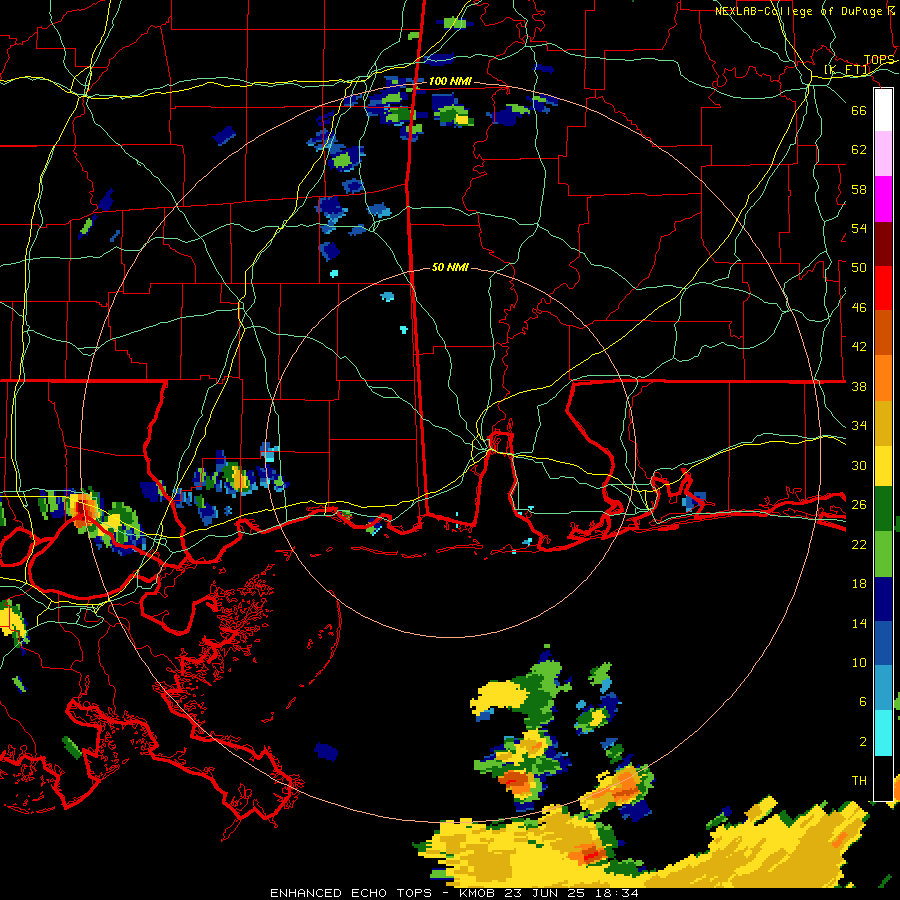The height and width of the screenshot is (900, 900).
Task: Select the light orange legend swatch
Action: coord(883,378)
